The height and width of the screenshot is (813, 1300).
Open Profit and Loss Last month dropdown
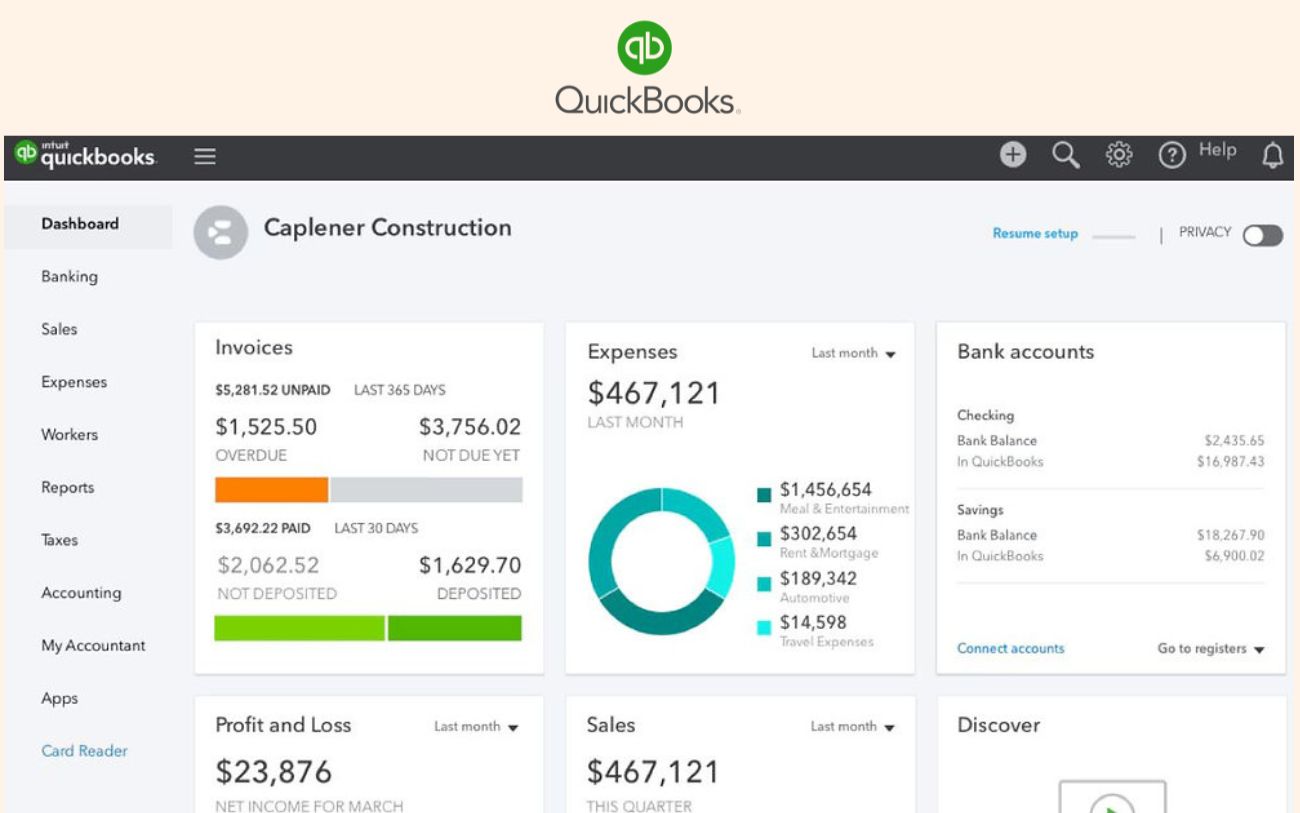pyautogui.click(x=476, y=727)
